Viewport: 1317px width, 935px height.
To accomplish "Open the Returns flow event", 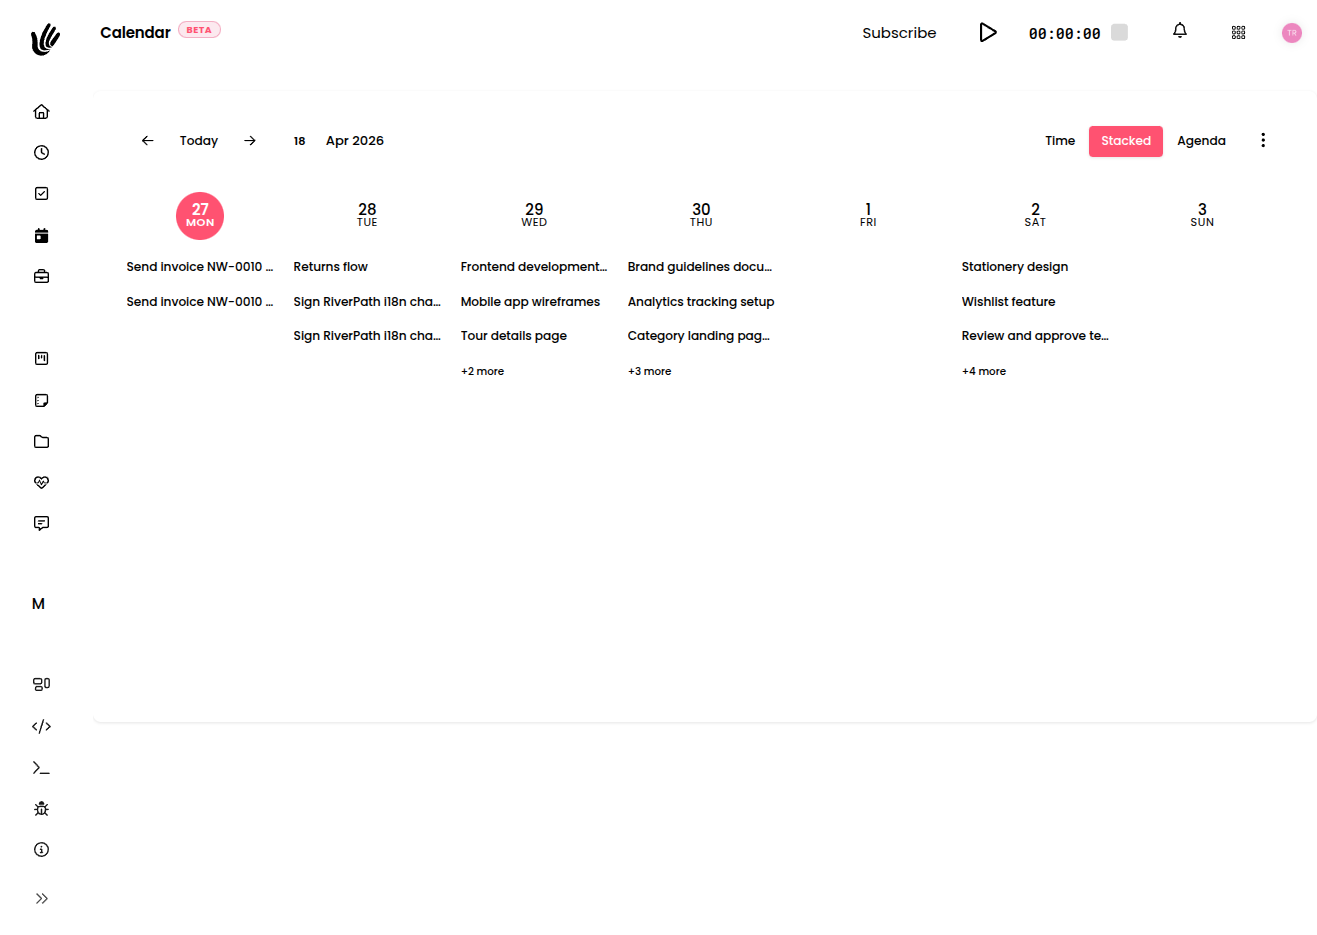I will pos(330,267).
